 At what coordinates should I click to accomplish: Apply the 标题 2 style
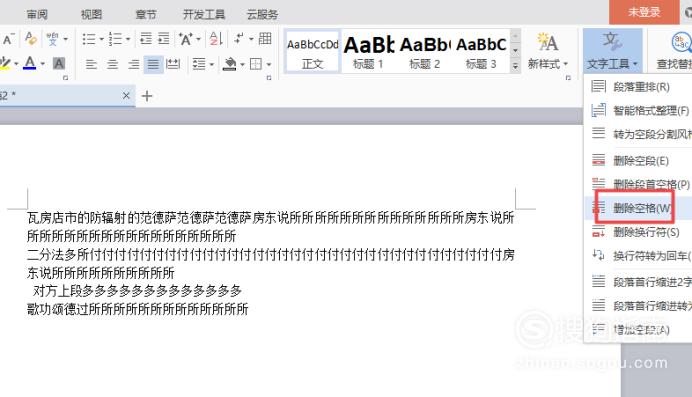(x=425, y=53)
